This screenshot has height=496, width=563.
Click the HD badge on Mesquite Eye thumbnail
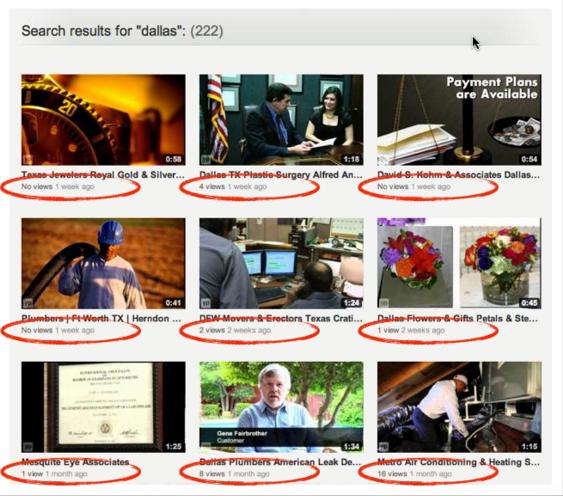point(28,447)
